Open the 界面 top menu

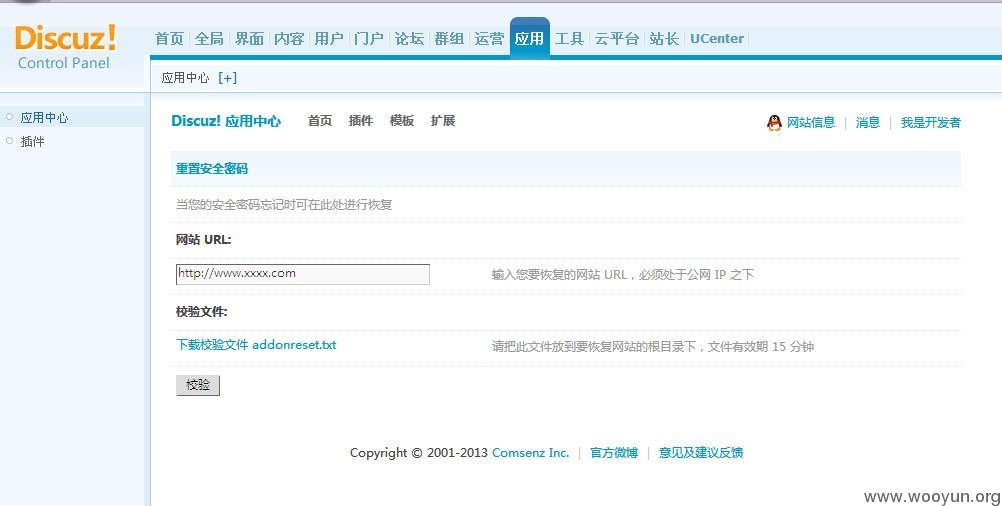249,39
